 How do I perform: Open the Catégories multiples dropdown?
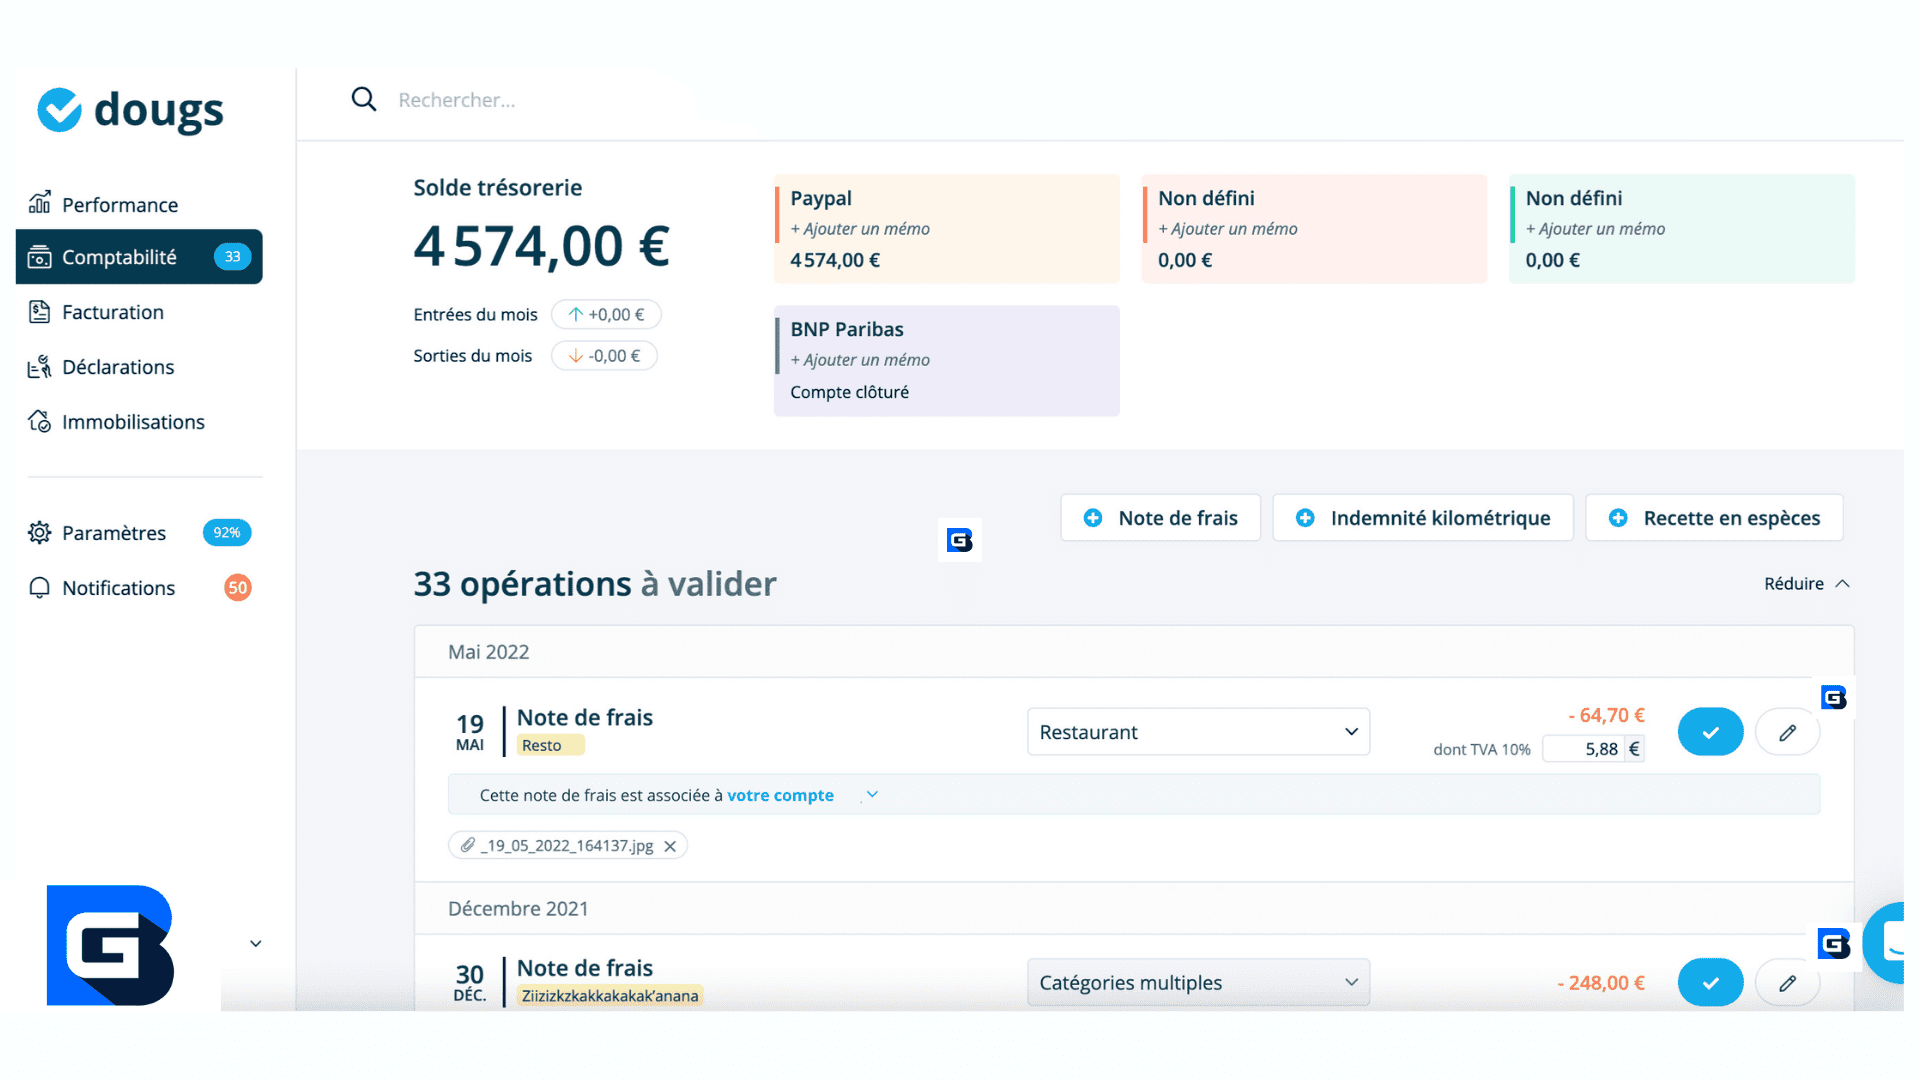(1198, 983)
